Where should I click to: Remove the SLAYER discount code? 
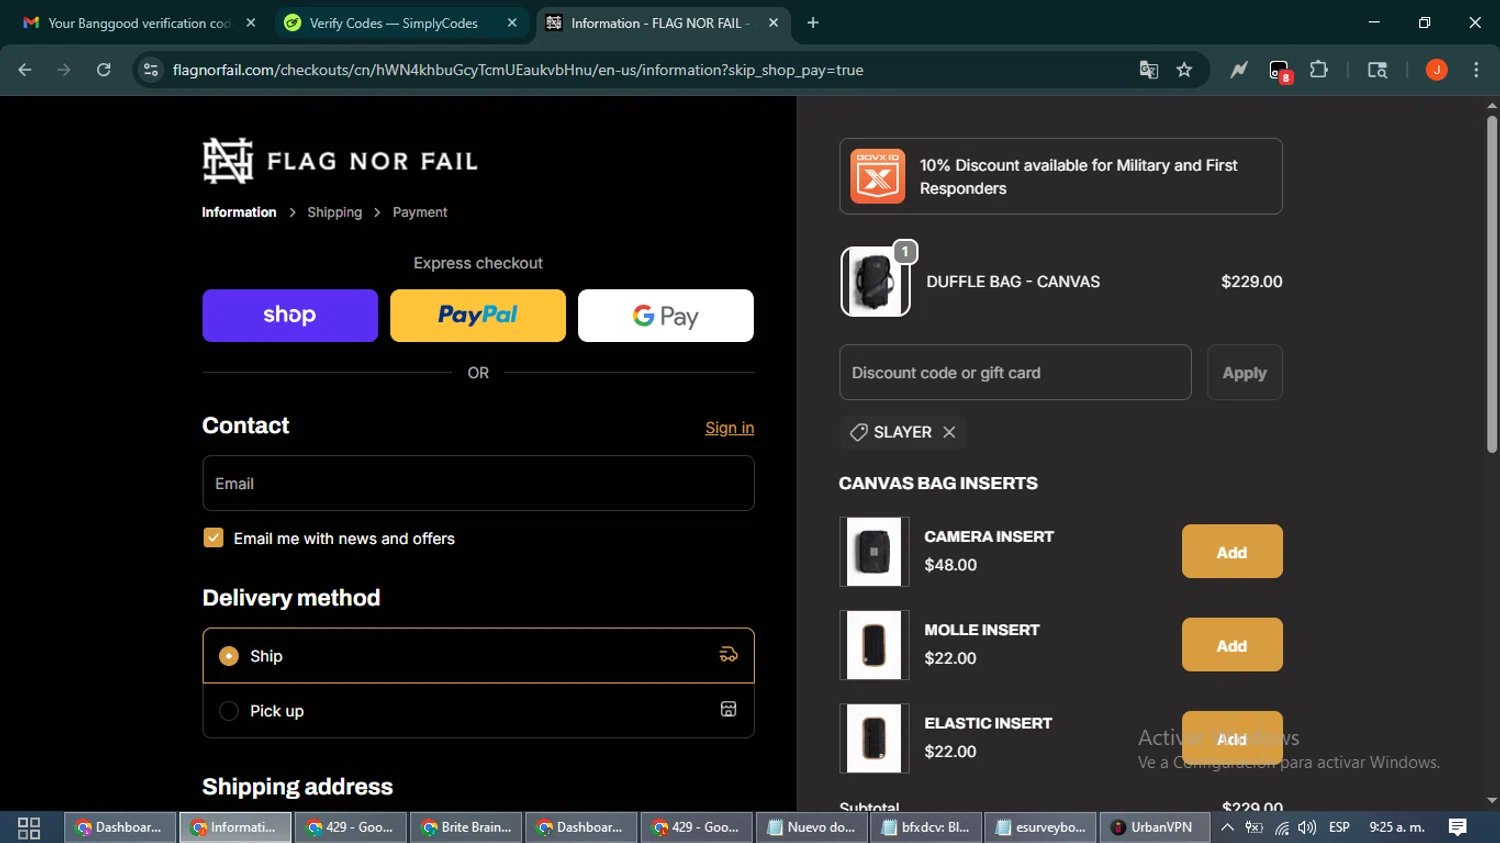pyautogui.click(x=949, y=432)
